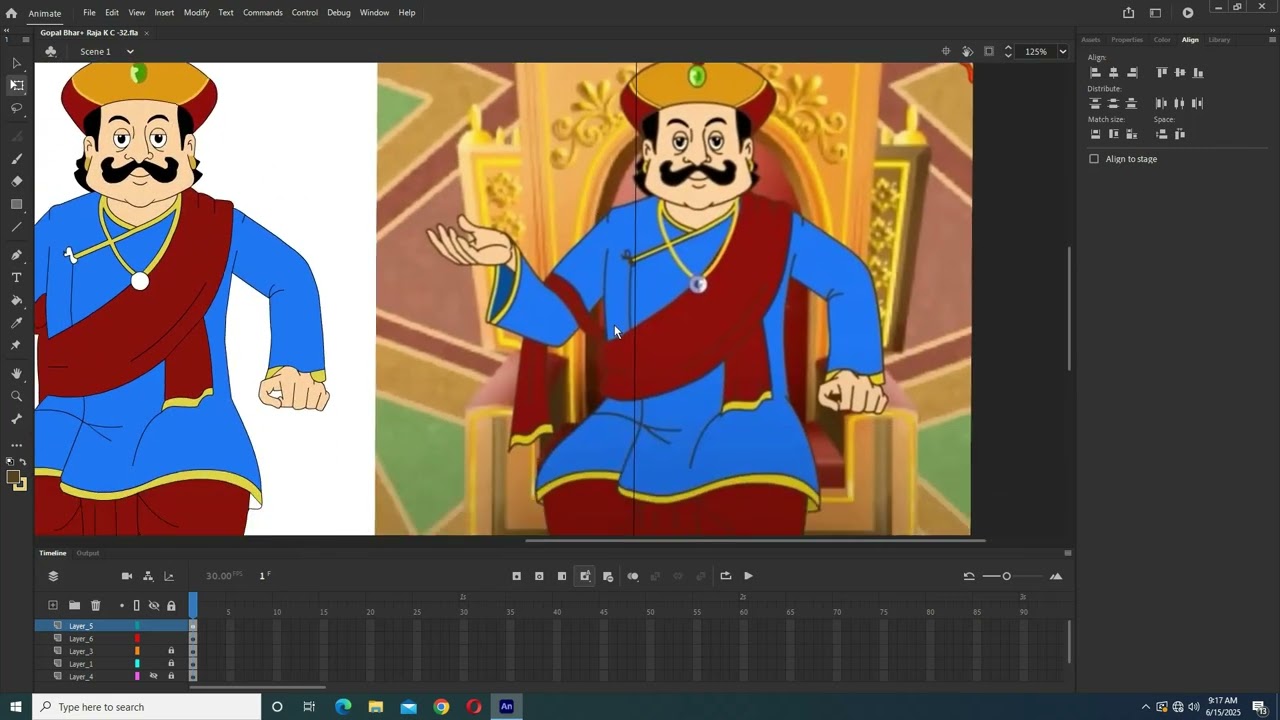
Task: Select the Hand tool
Action: click(17, 373)
